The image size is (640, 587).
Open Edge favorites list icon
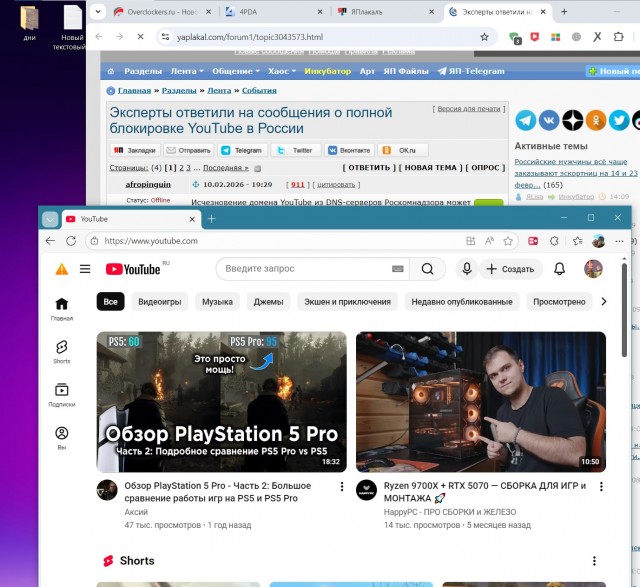(577, 241)
